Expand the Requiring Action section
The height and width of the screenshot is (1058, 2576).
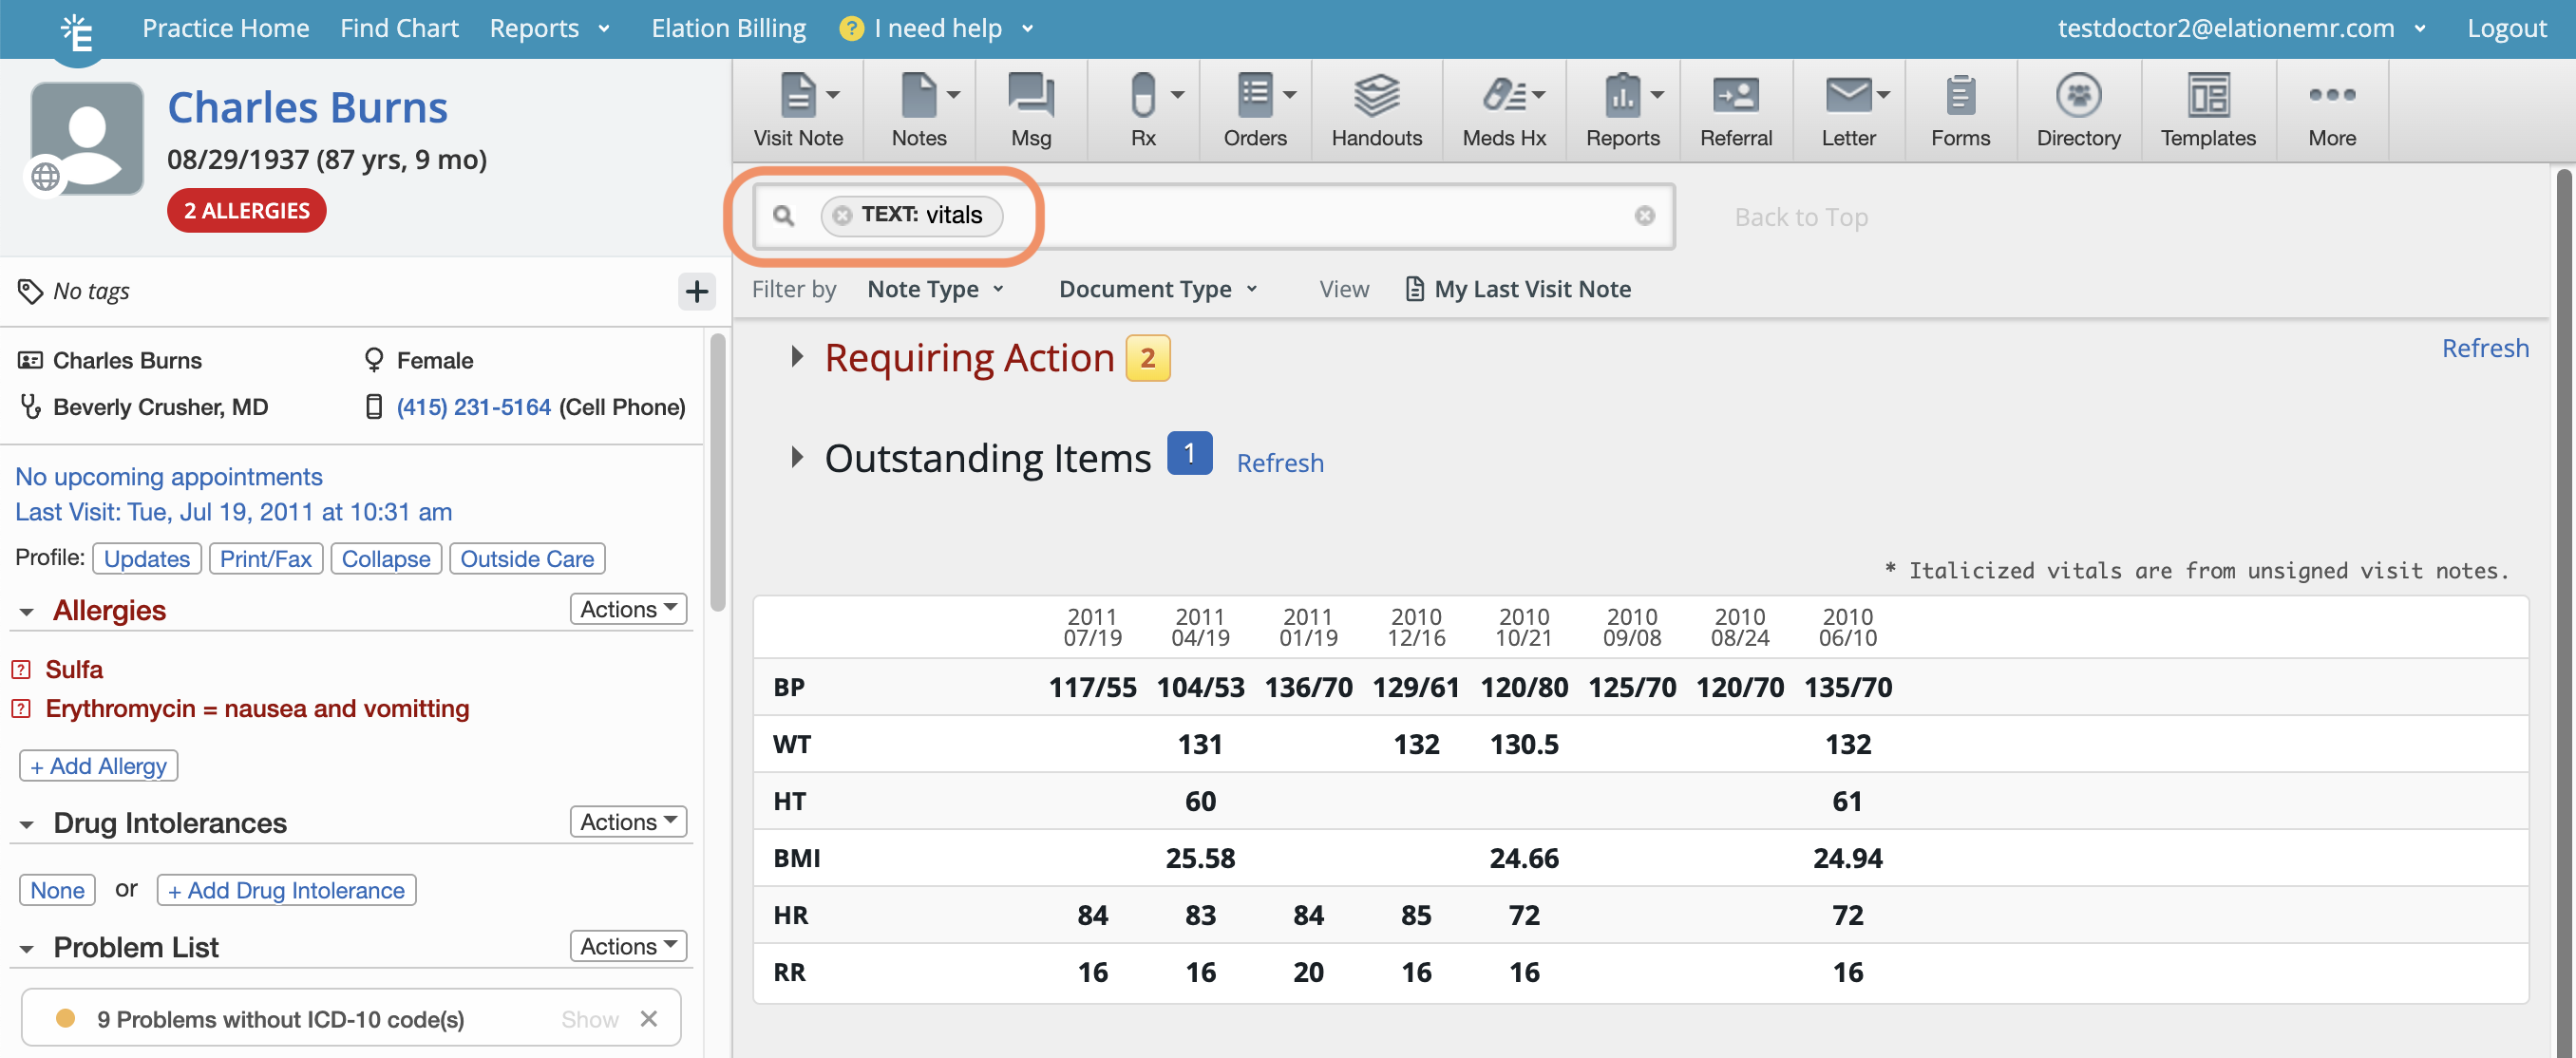(796, 357)
